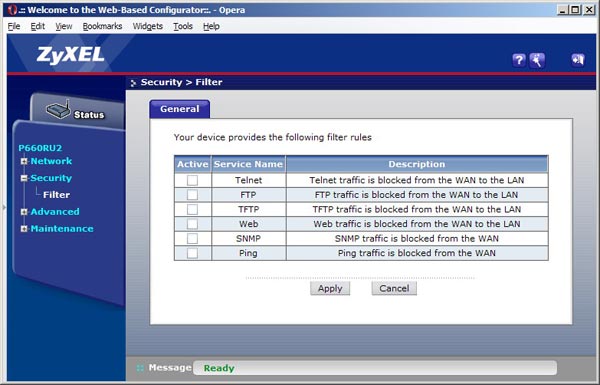
Task: Enable the FTP filter checkbox
Action: click(192, 195)
